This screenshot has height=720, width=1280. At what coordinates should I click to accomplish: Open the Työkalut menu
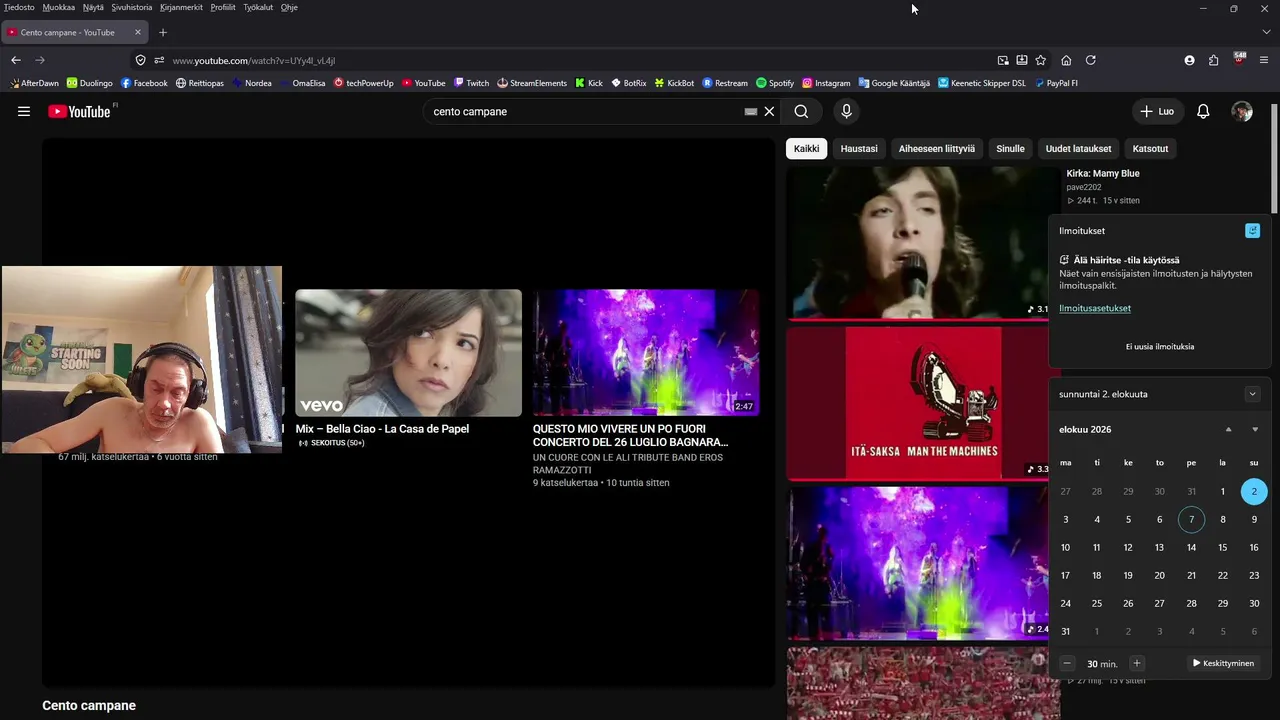point(258,7)
